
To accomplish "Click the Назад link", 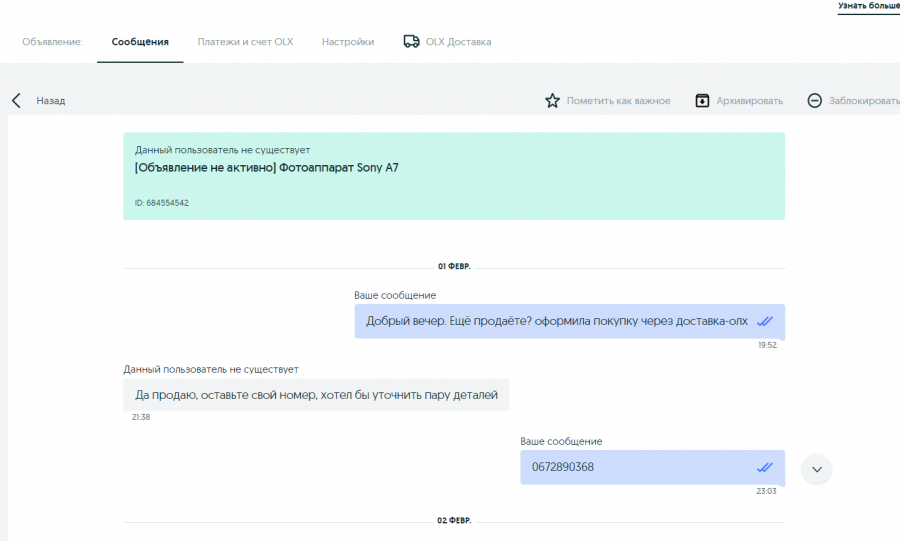I will coord(51,101).
